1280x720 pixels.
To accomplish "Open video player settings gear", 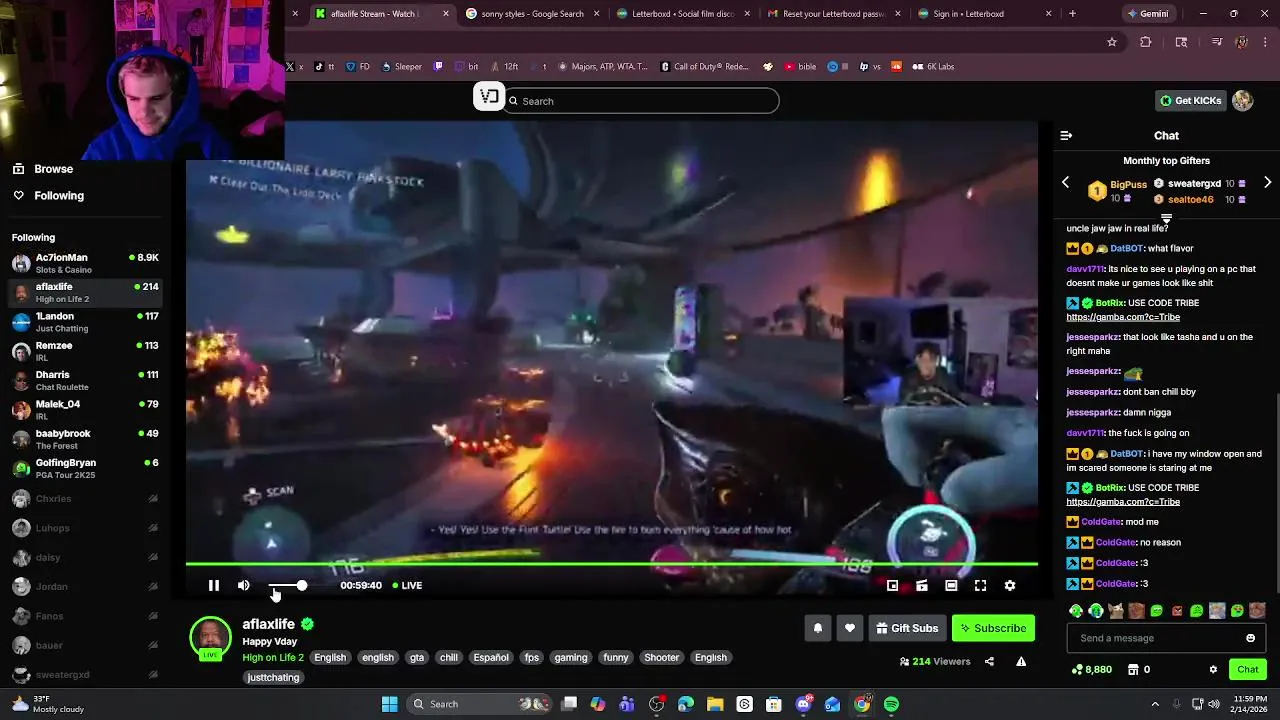I will click(1010, 586).
